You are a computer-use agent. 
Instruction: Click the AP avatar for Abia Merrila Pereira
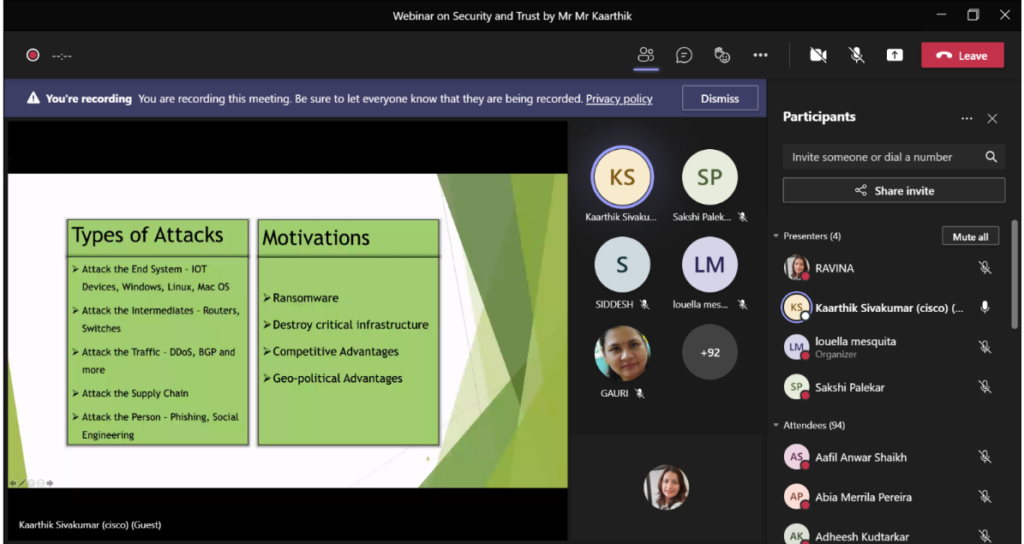point(796,497)
